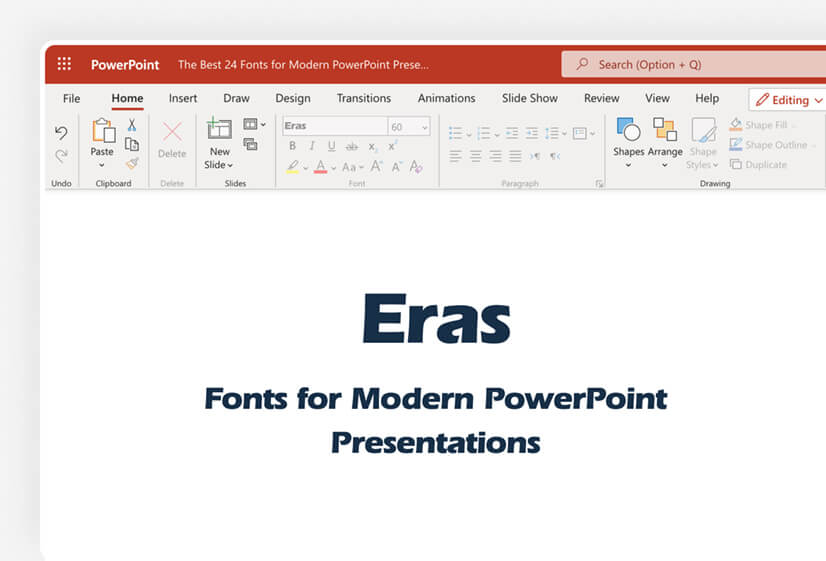Decrease indent level icon
826x561 pixels.
pos(512,133)
